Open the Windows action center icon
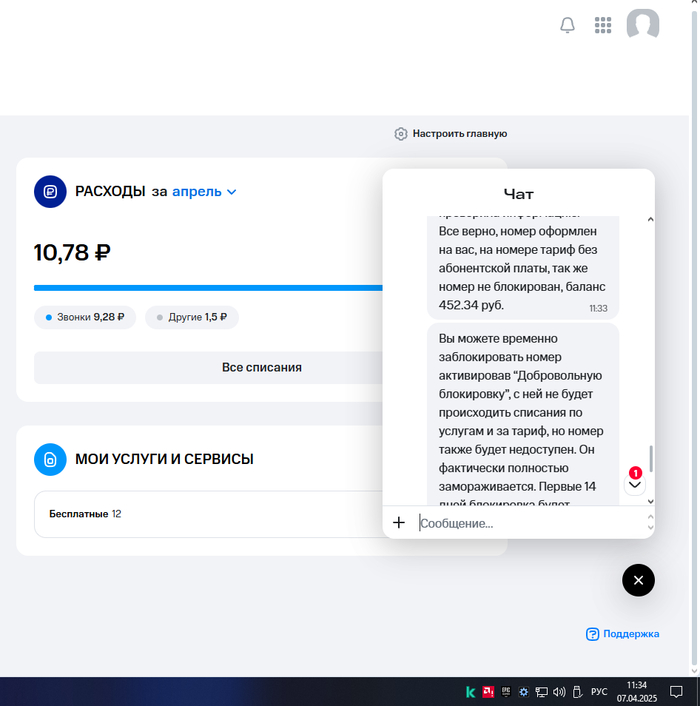This screenshot has height=706, width=700. coord(676,691)
